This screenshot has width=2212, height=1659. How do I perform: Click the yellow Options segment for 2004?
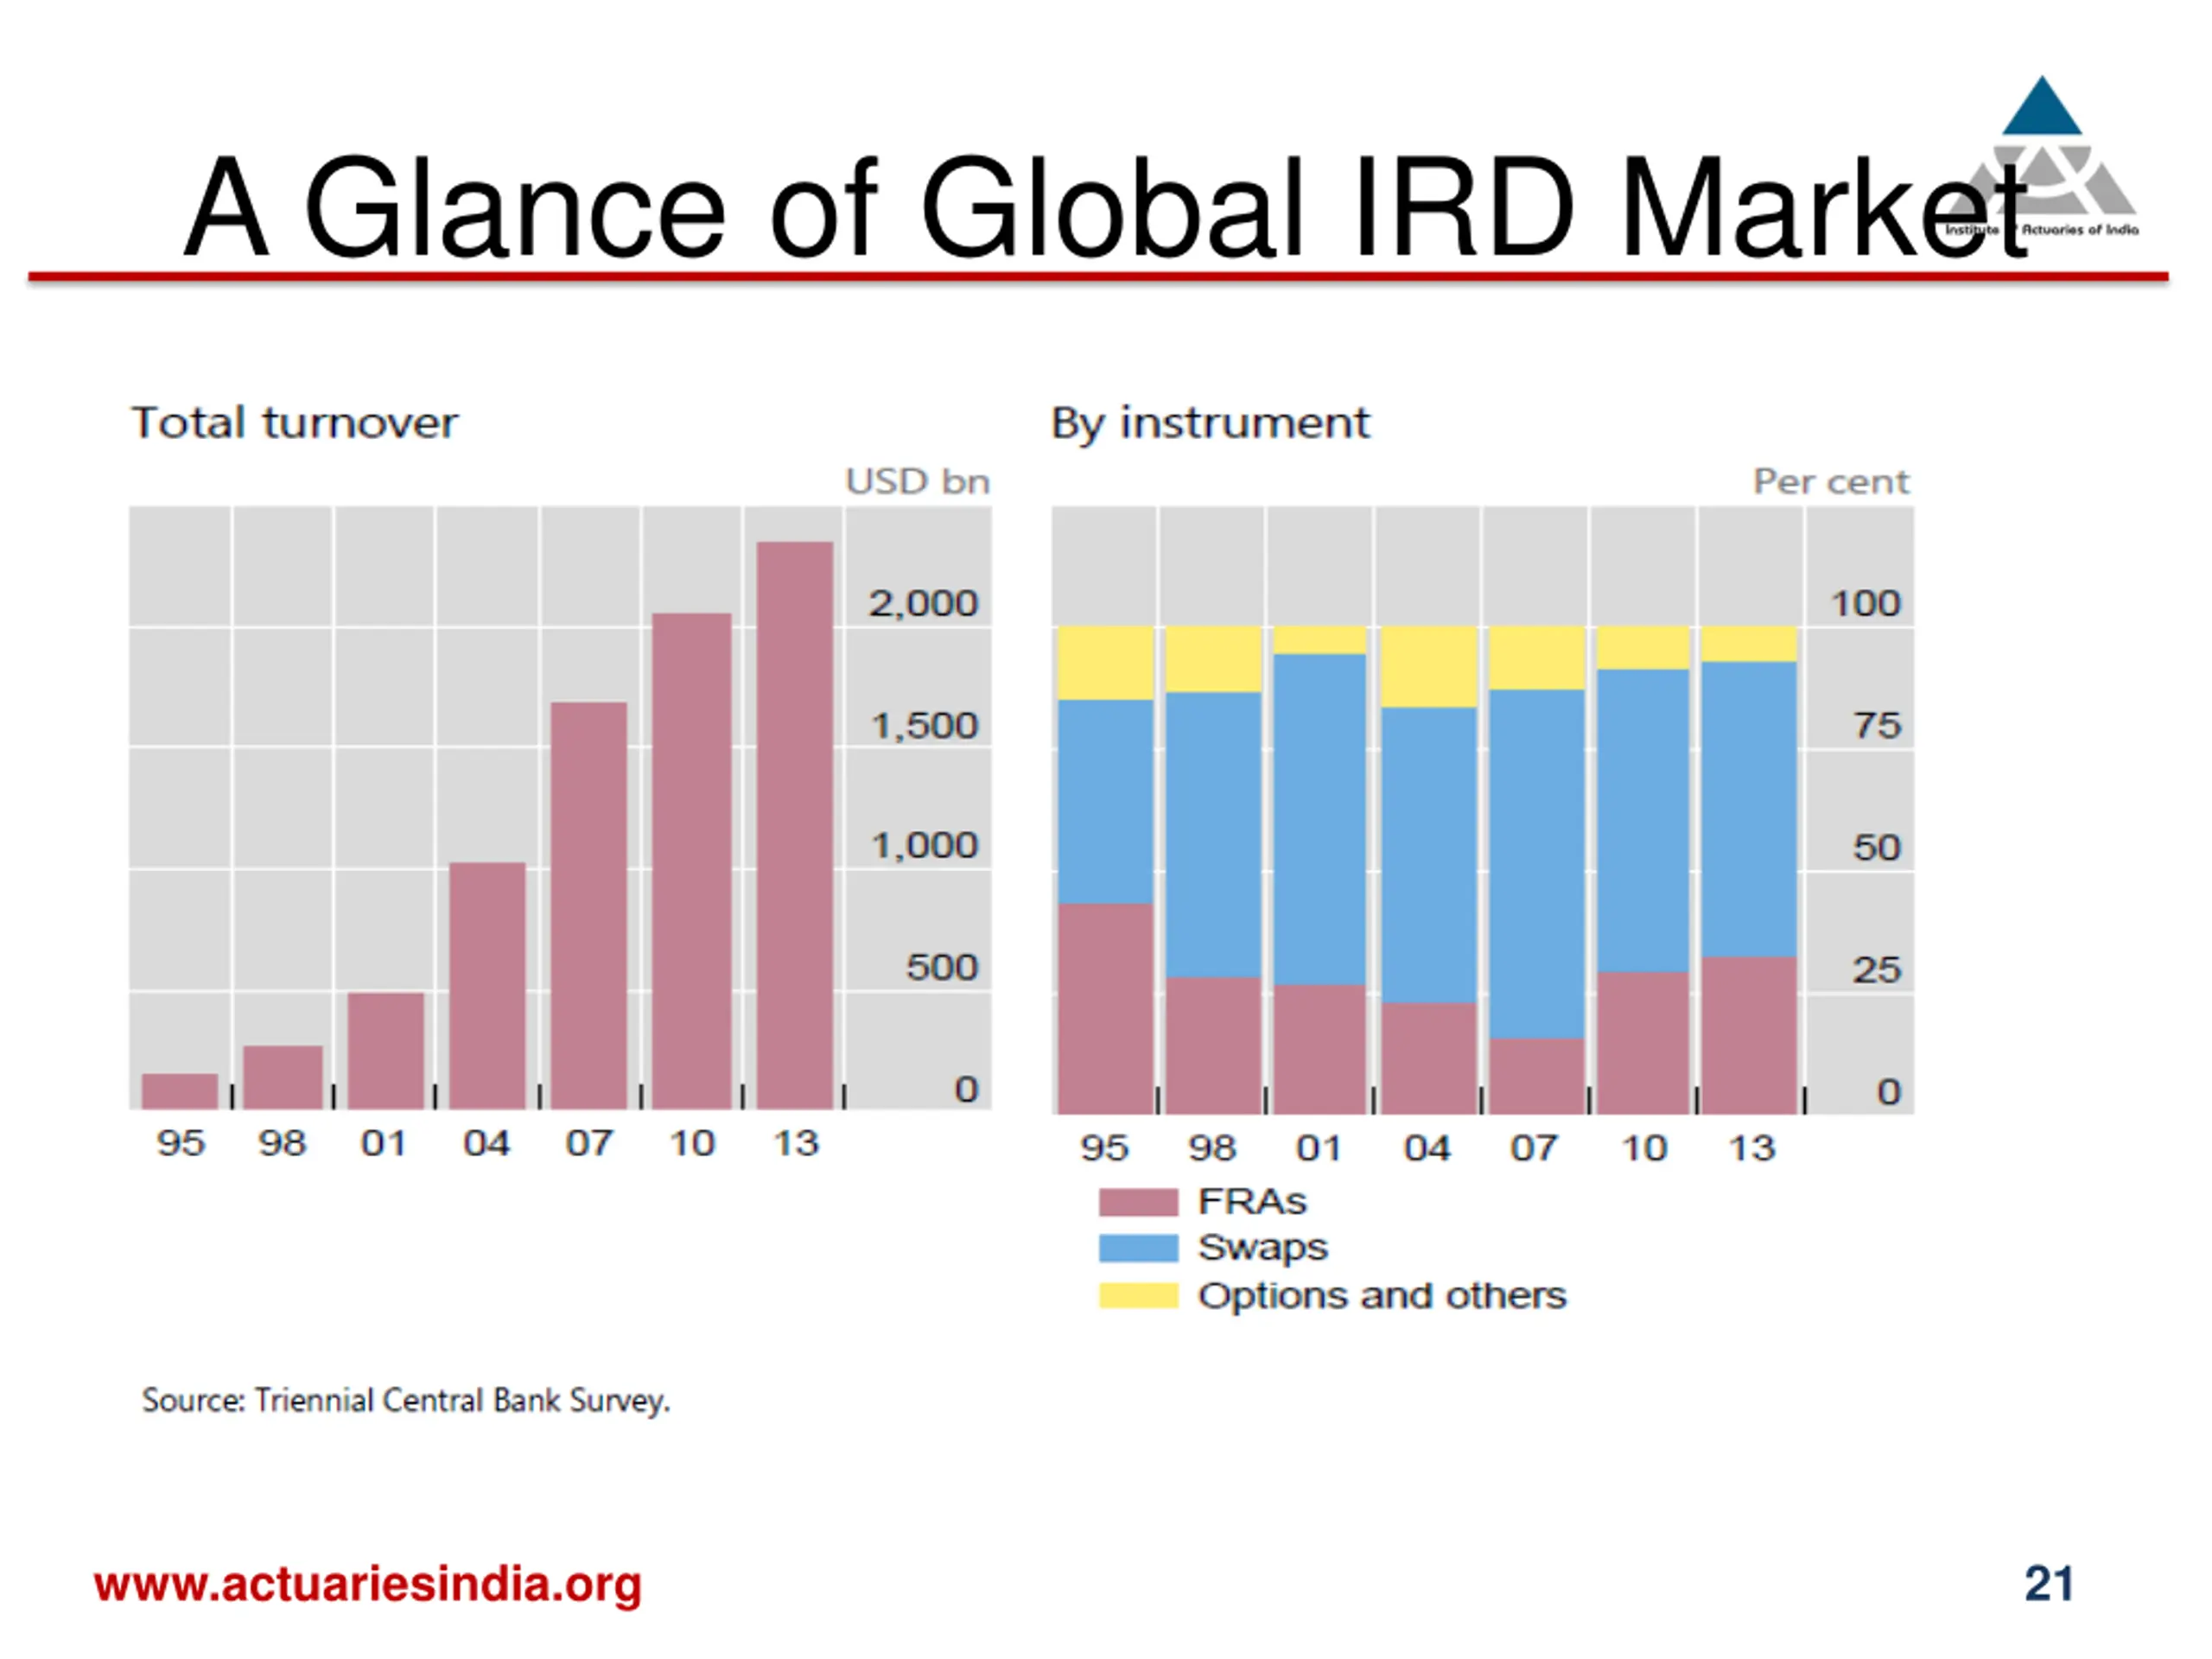click(x=1428, y=667)
